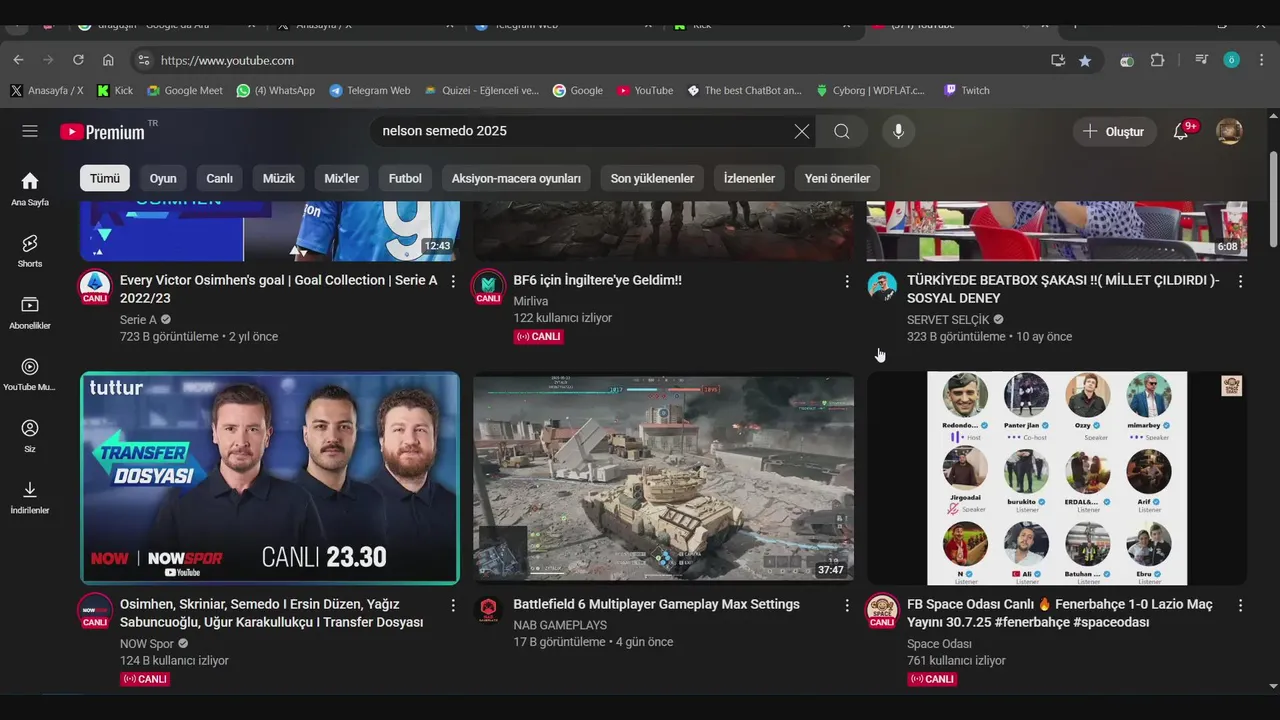Open İndirilenler in sidebar
Screen dimensions: 1280x720
[30, 496]
